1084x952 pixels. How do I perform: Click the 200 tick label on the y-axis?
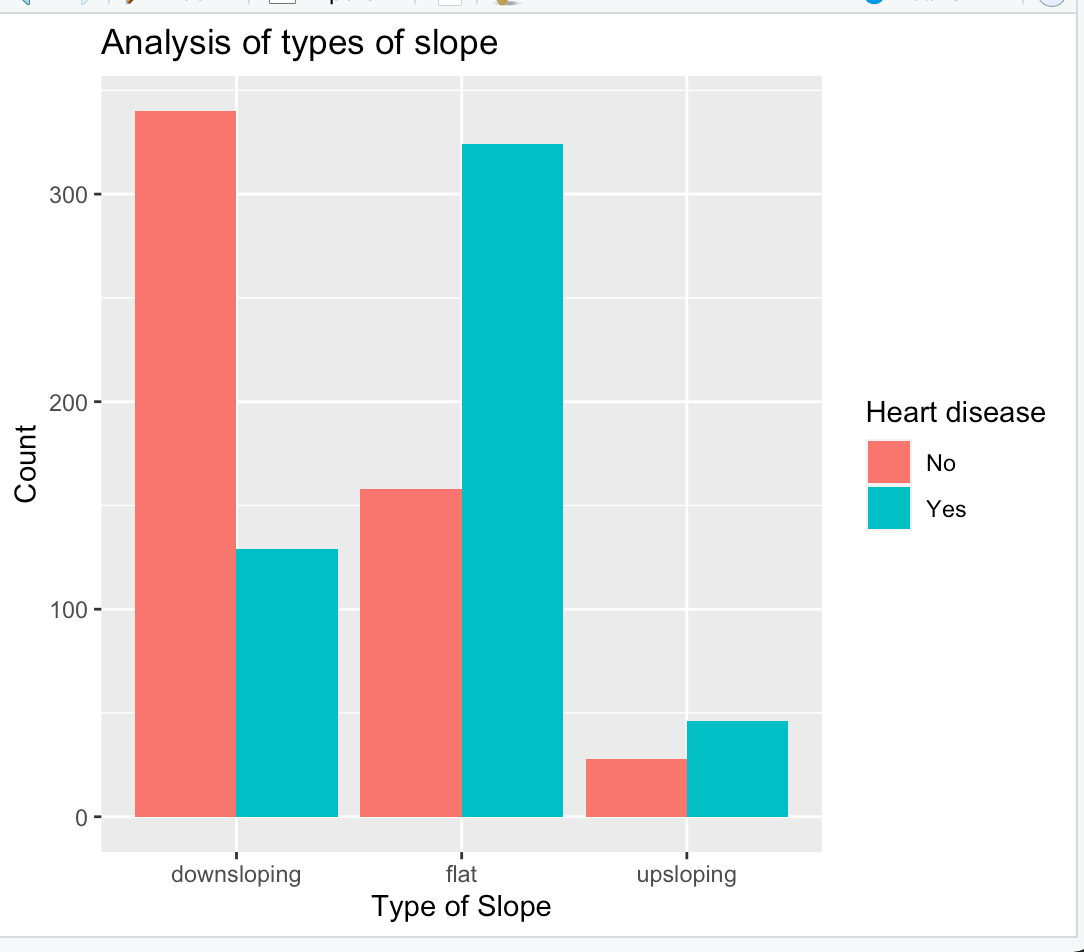pyautogui.click(x=67, y=403)
